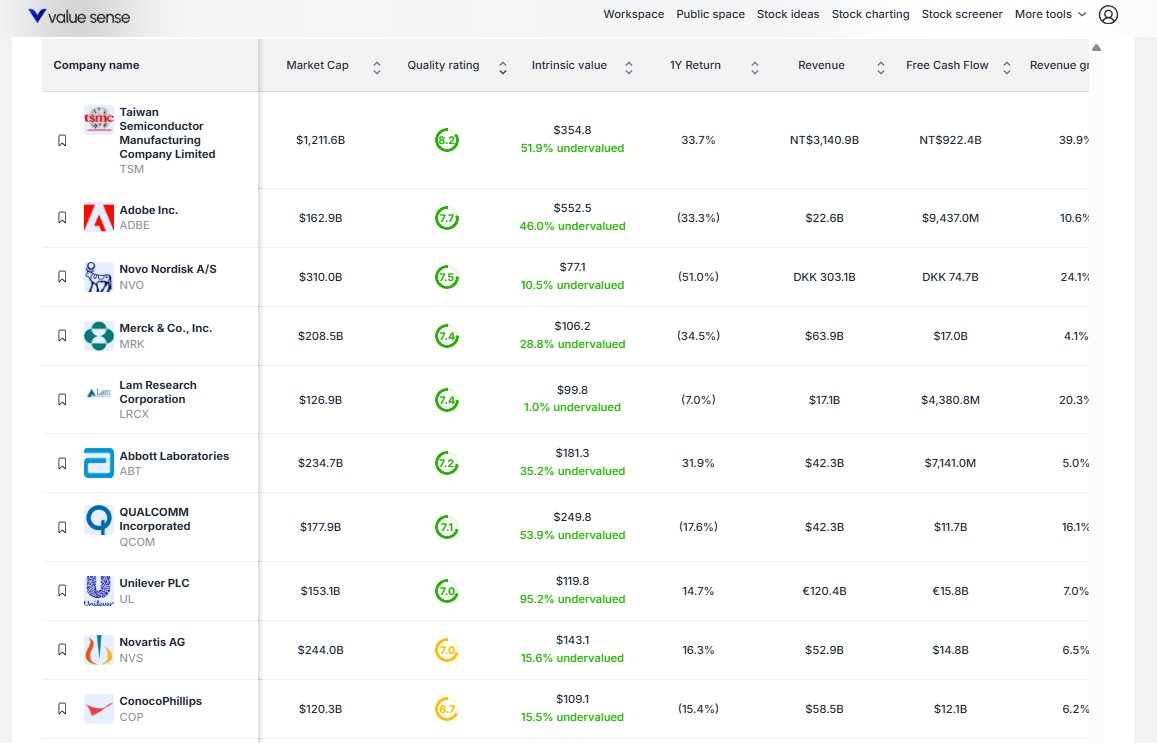Click the Lam Research company logo
The image size is (1157, 743).
(x=99, y=393)
